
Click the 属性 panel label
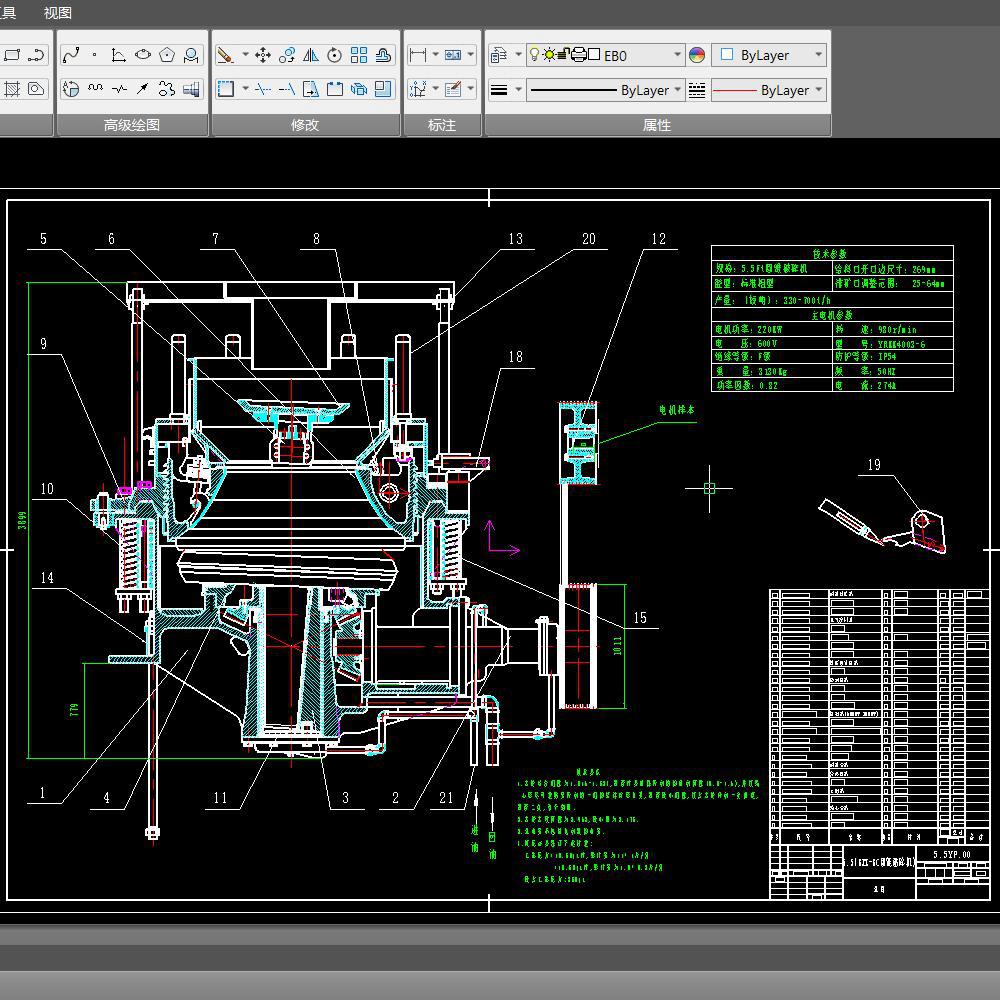(x=657, y=125)
